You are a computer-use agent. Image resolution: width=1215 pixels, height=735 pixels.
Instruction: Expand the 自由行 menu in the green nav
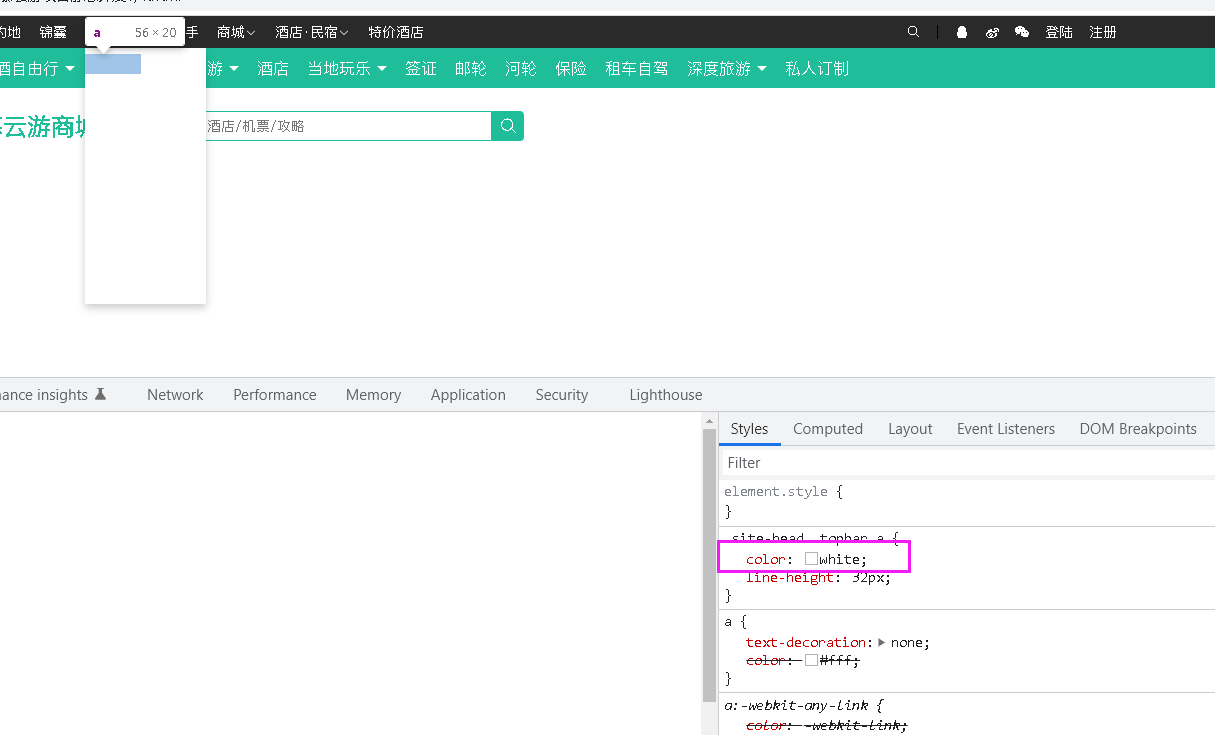pyautogui.click(x=37, y=68)
